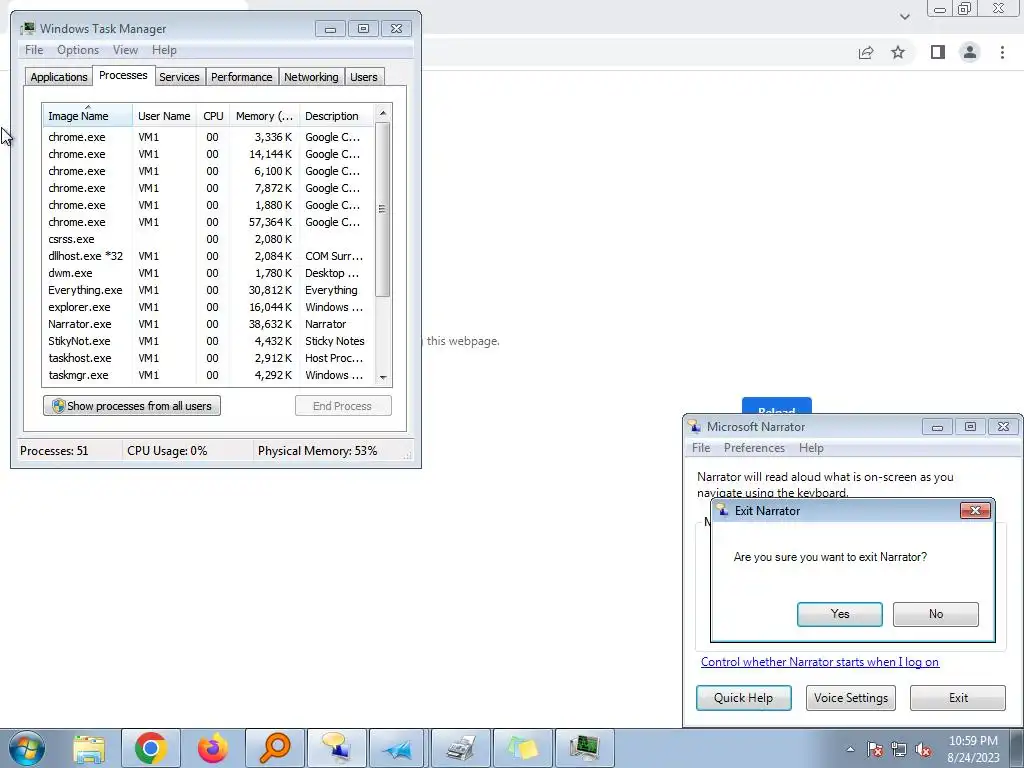Viewport: 1024px width, 768px height.
Task: Launch Firefox from the taskbar
Action: [x=213, y=748]
